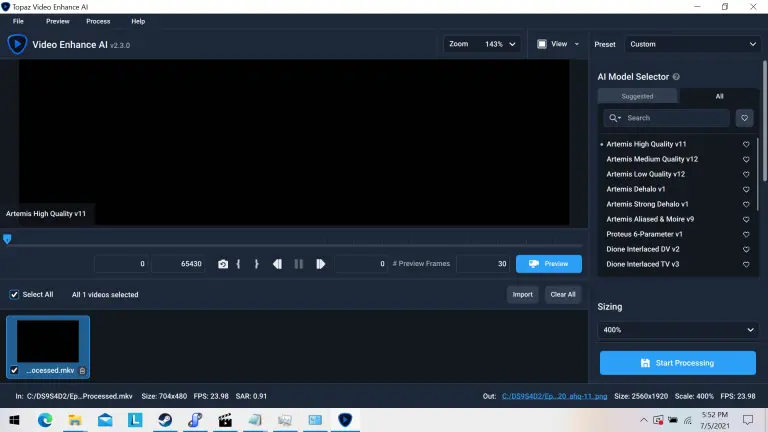This screenshot has height=432, width=768.
Task: Favorite Dione Interlaced DV v2 model
Action: point(746,249)
